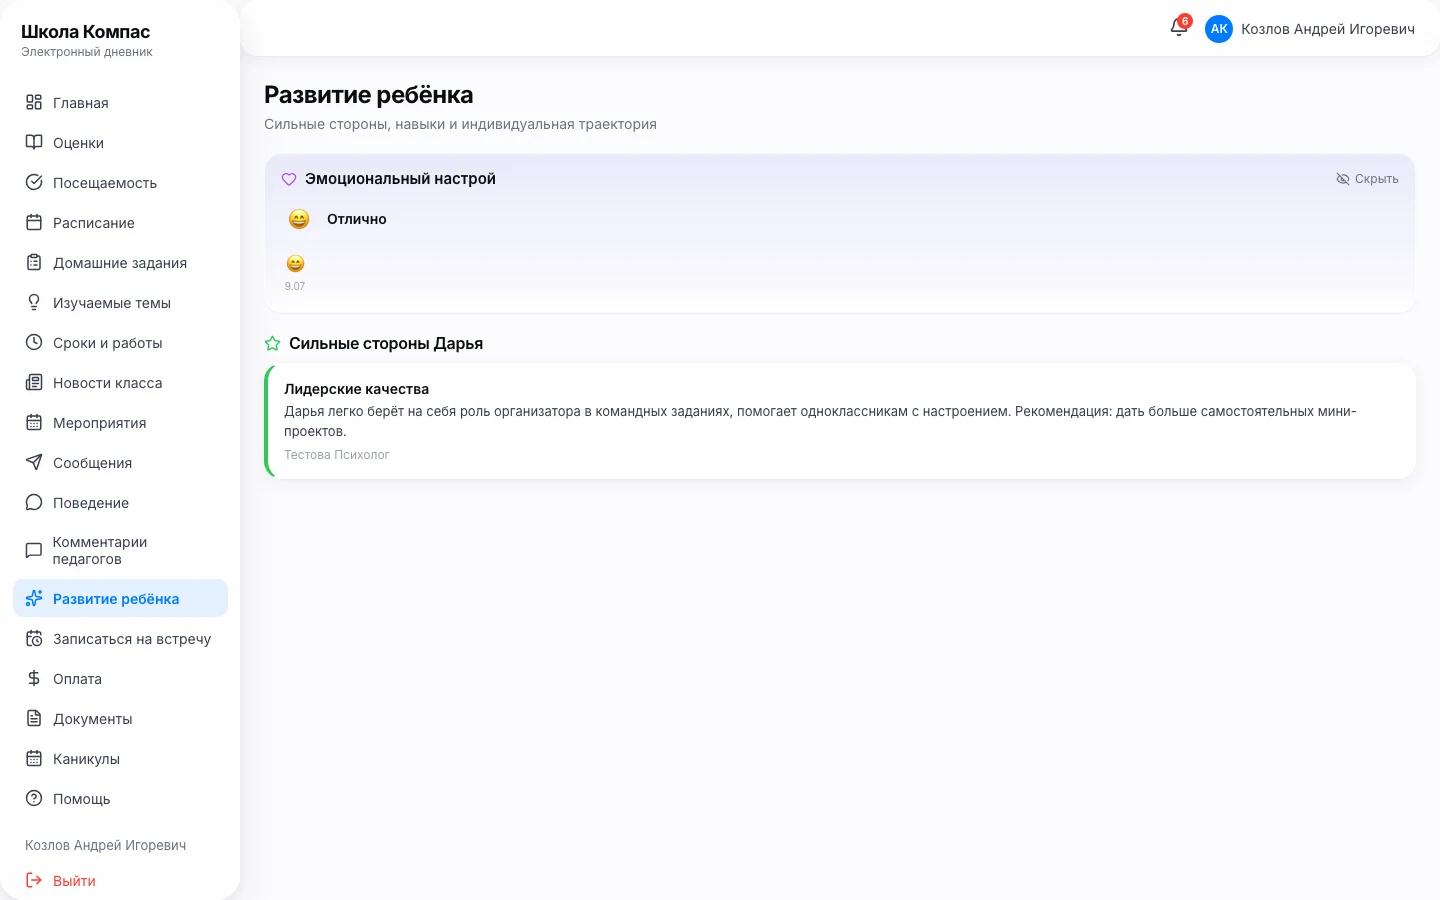Viewport: 1440px width, 900px height.
Task: Select active Развитие ребёнка item
Action: coord(120,598)
